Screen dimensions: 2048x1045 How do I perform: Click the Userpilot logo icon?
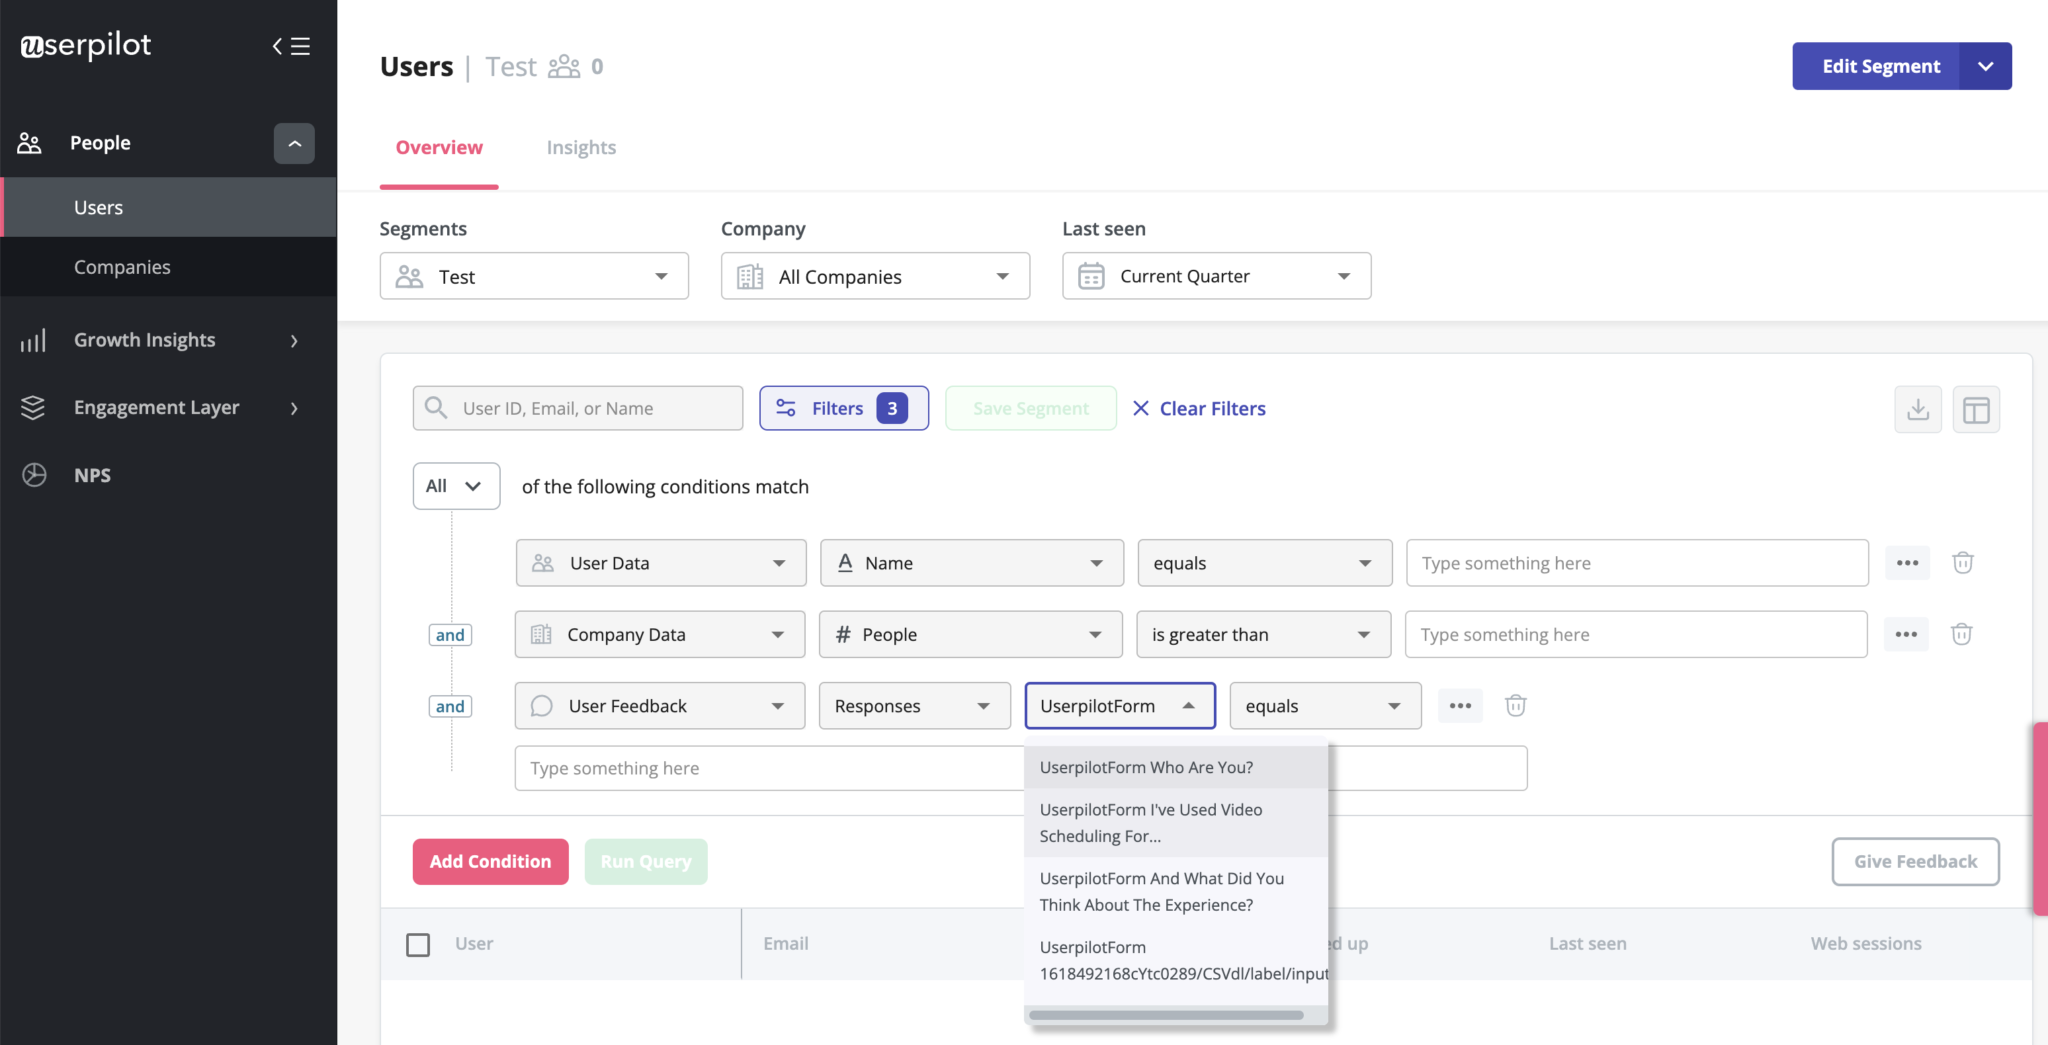click(30, 46)
